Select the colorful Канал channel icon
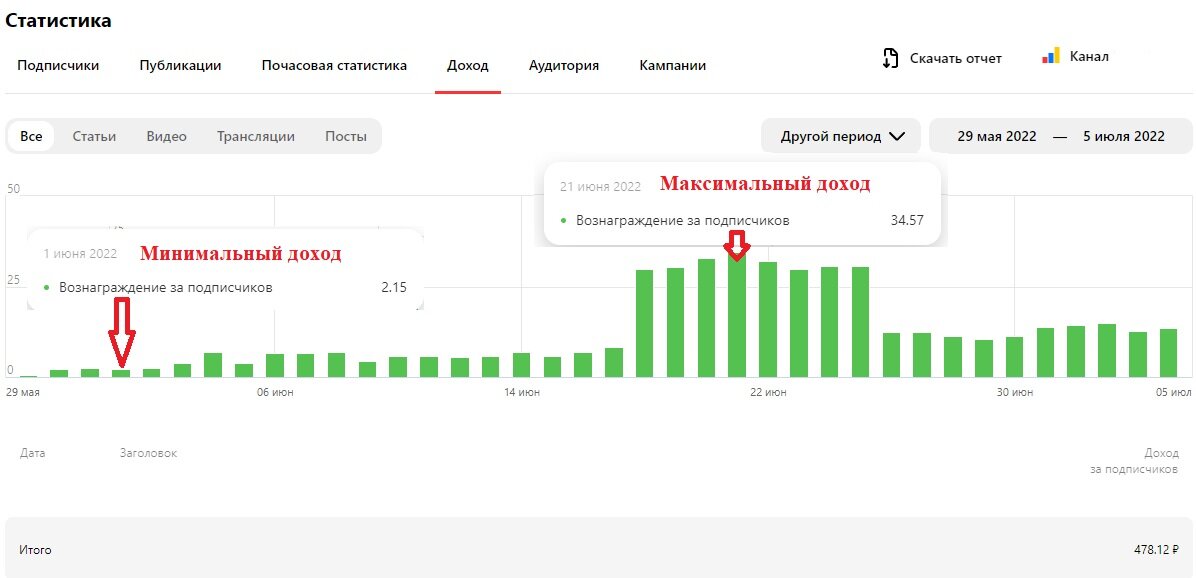Image resolution: width=1196 pixels, height=578 pixels. click(1050, 57)
